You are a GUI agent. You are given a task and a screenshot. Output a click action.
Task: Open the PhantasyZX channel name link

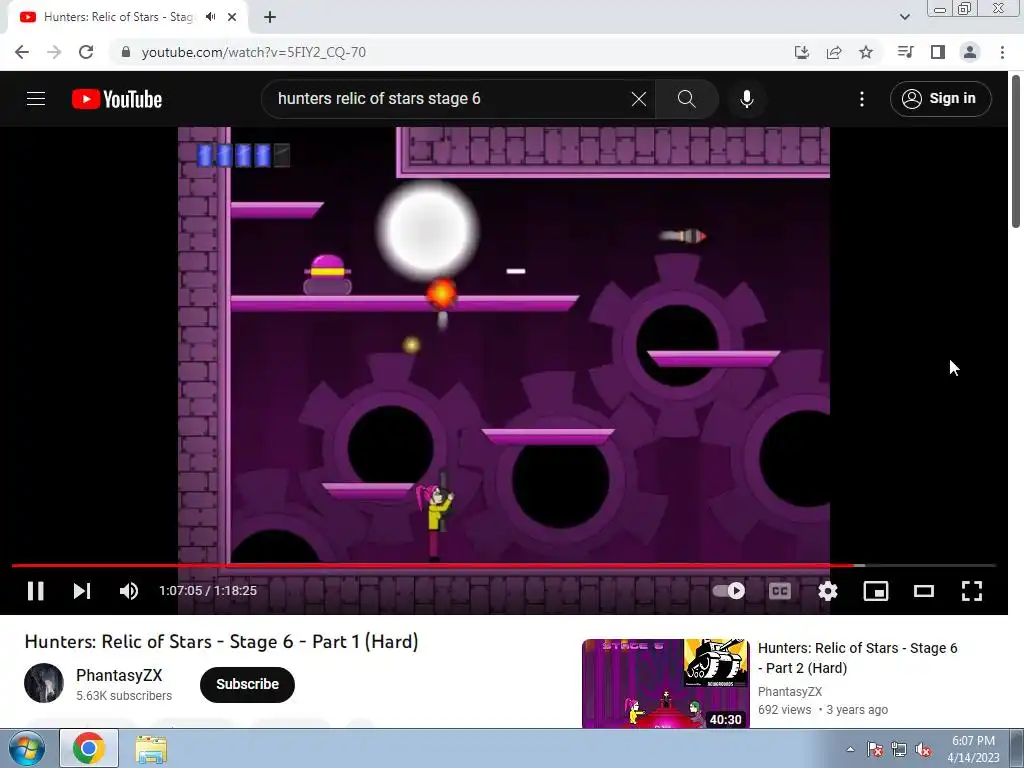click(x=119, y=675)
